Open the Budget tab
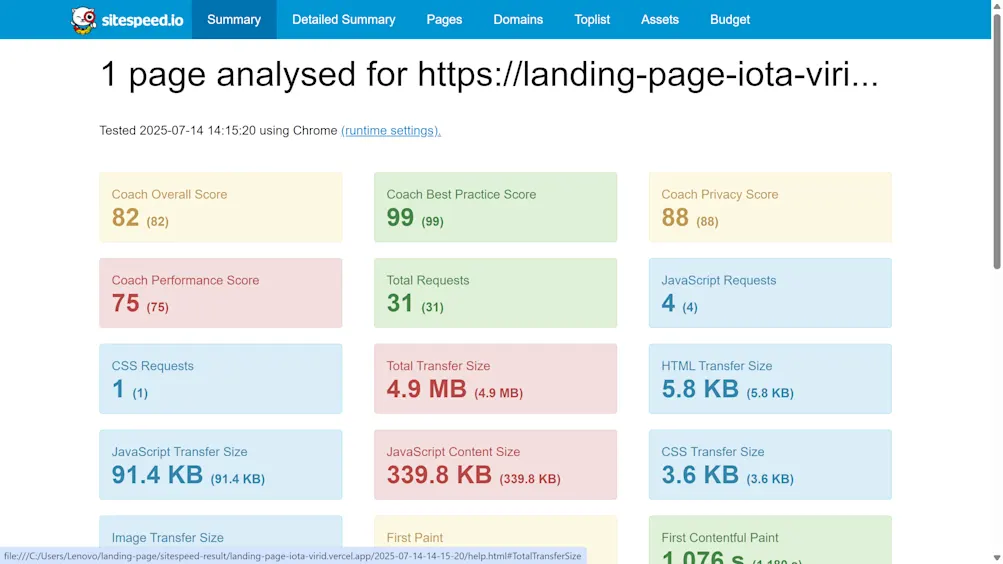The height and width of the screenshot is (564, 1003). [x=730, y=20]
